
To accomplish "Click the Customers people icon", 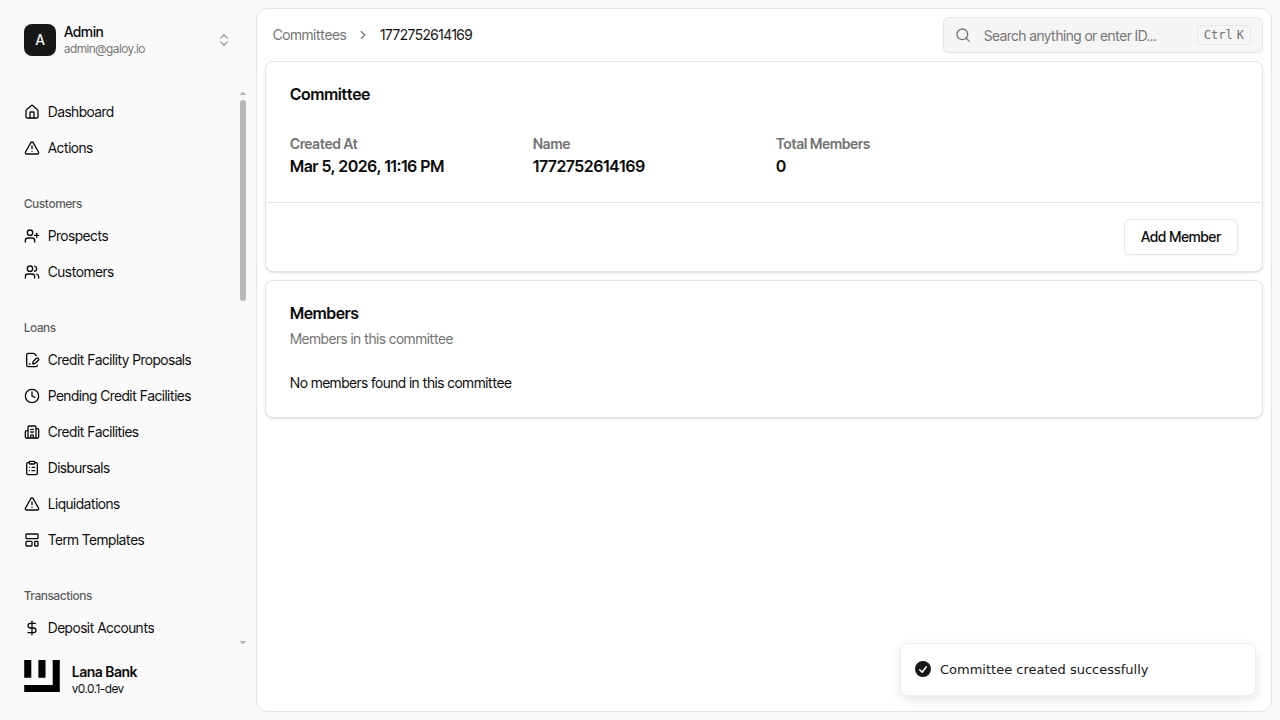I will click(32, 272).
